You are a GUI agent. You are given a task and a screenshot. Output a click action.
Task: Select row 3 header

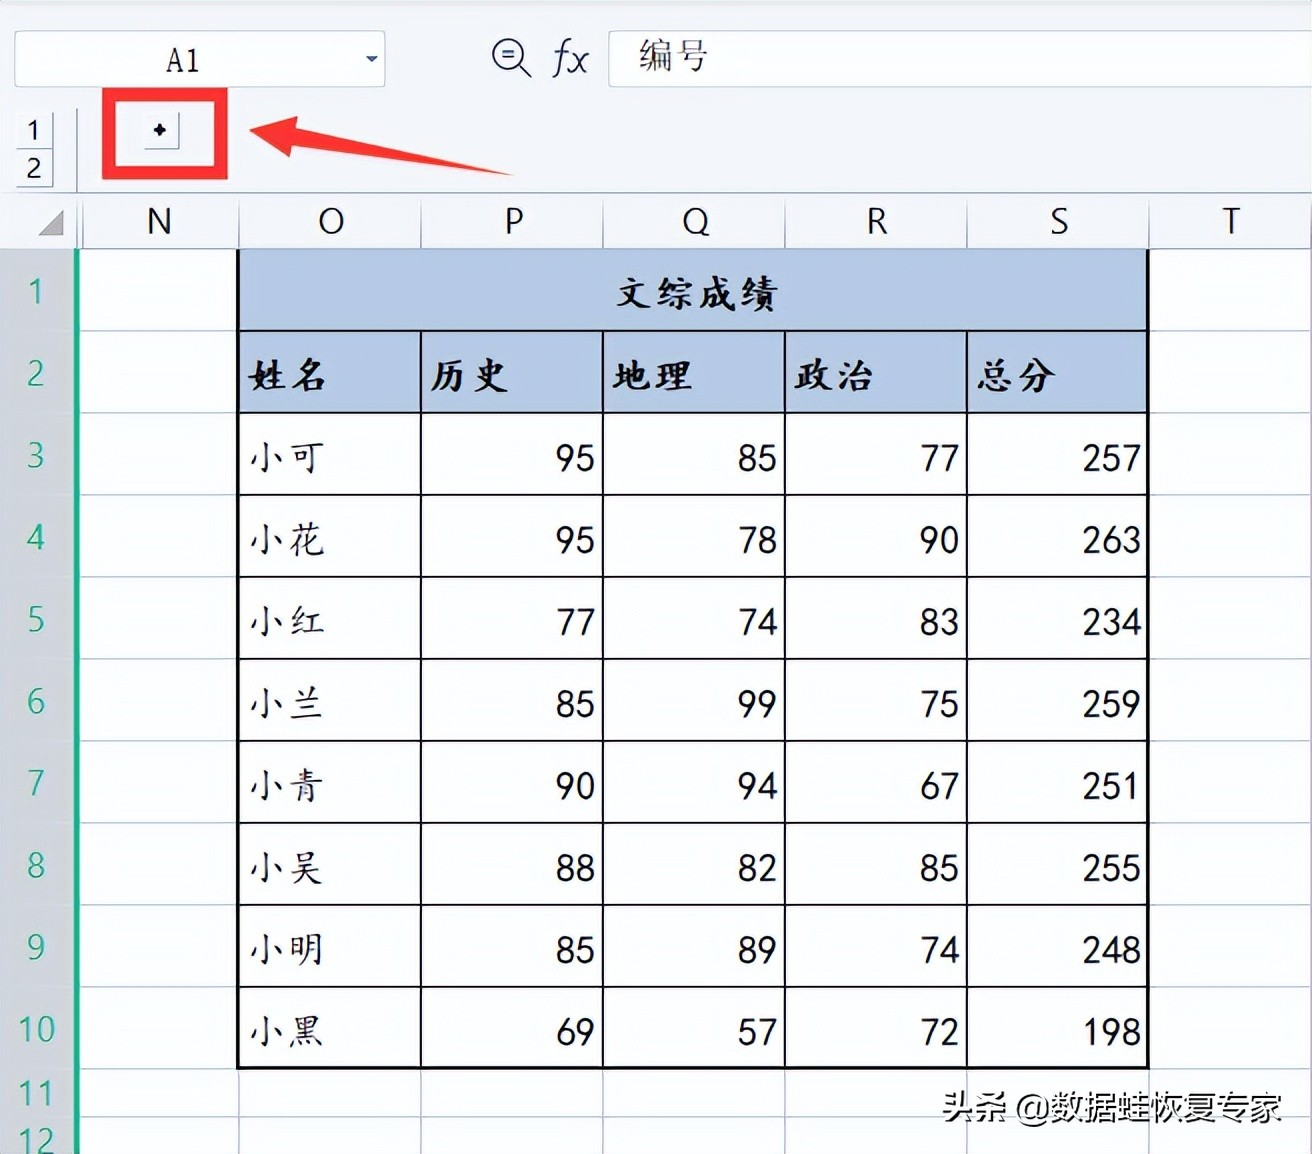(x=37, y=455)
